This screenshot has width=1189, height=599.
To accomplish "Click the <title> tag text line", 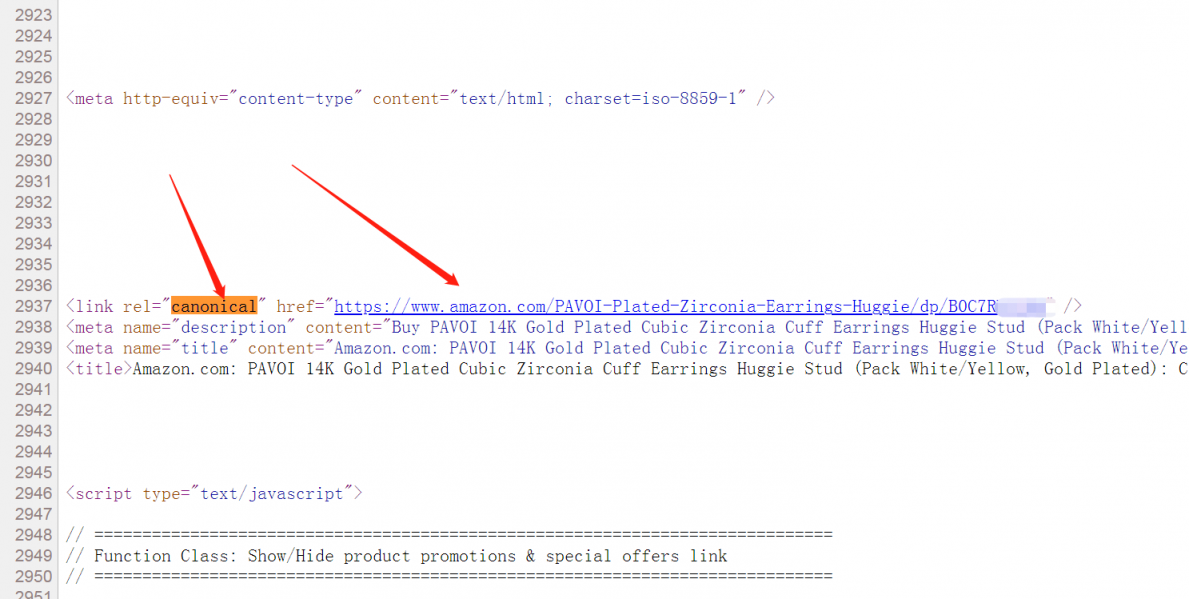I will tap(626, 369).
